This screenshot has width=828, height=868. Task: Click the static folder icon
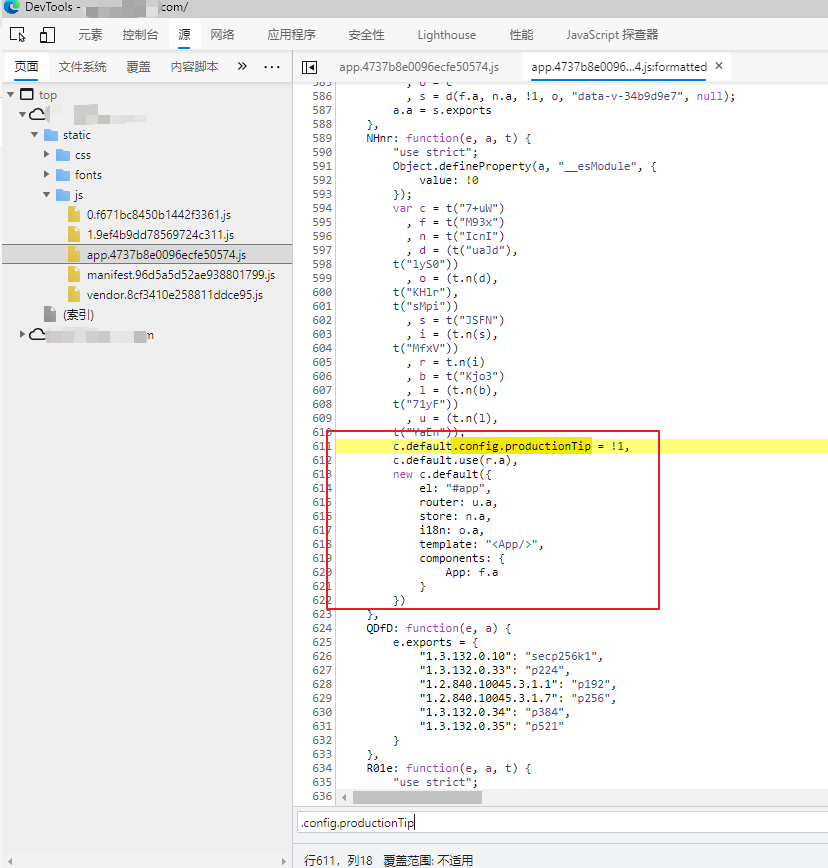pos(51,135)
